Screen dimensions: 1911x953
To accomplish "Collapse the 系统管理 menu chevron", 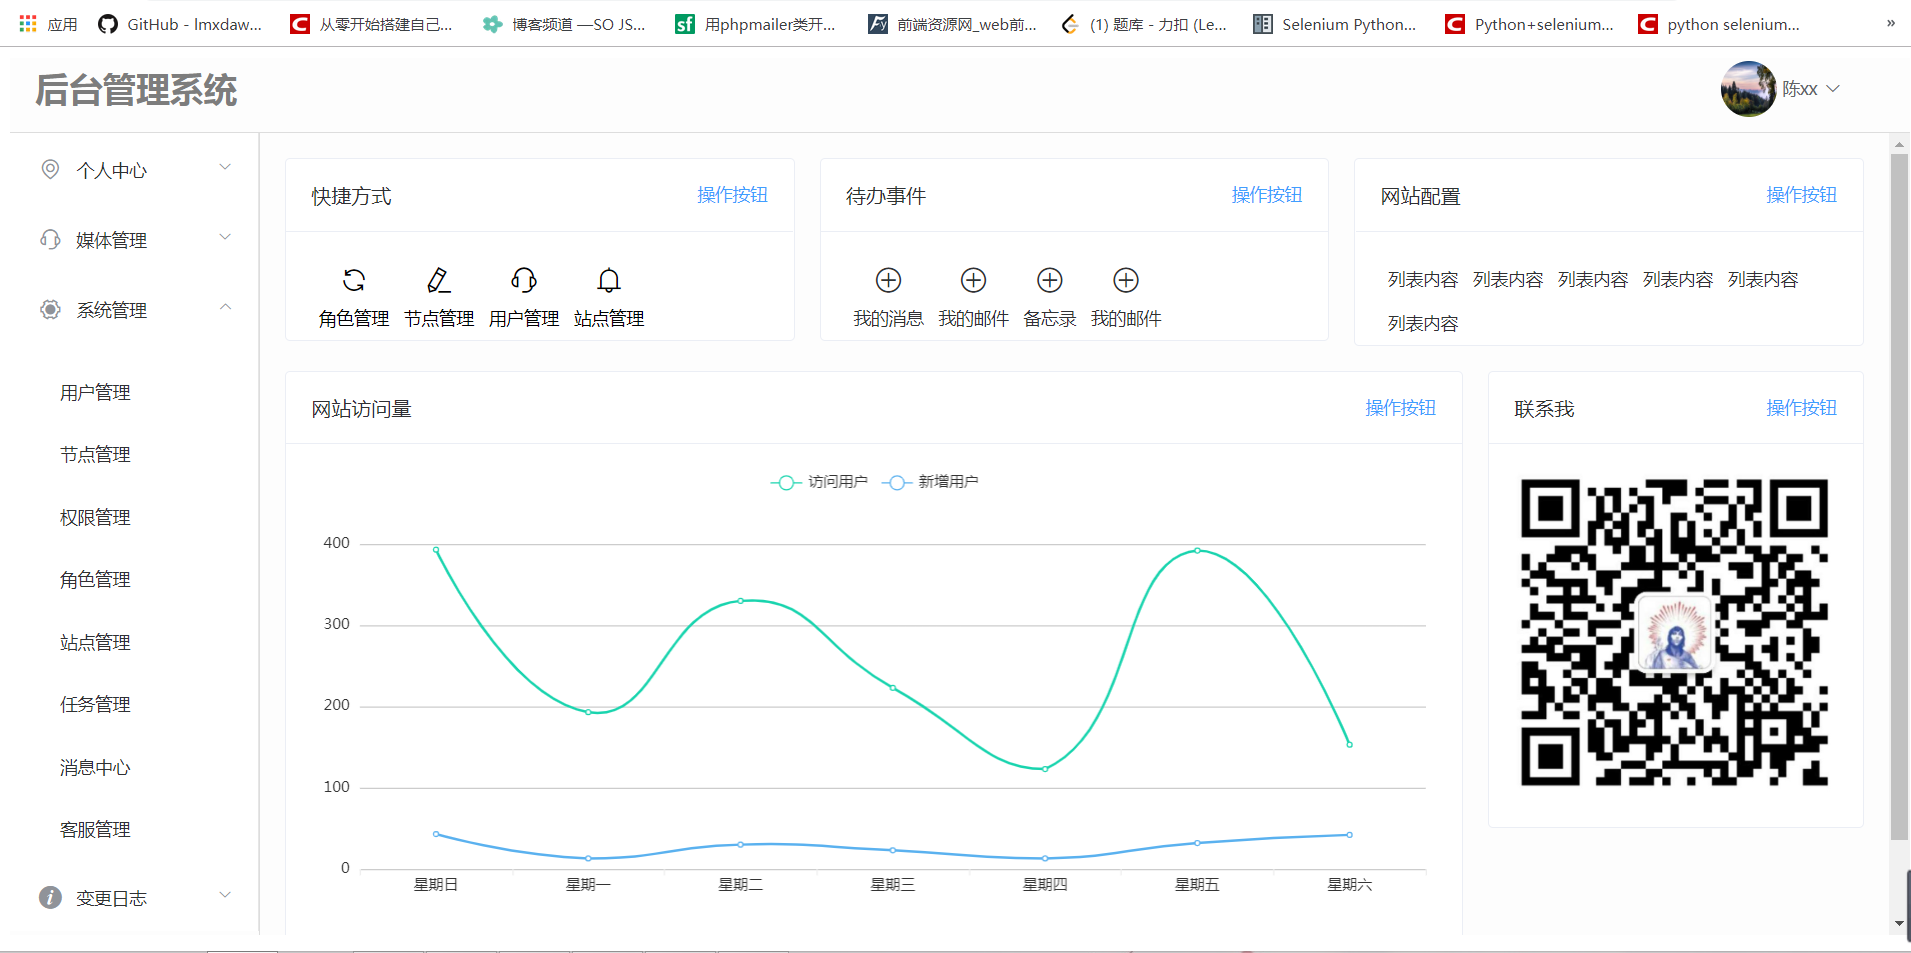I will pos(225,307).
